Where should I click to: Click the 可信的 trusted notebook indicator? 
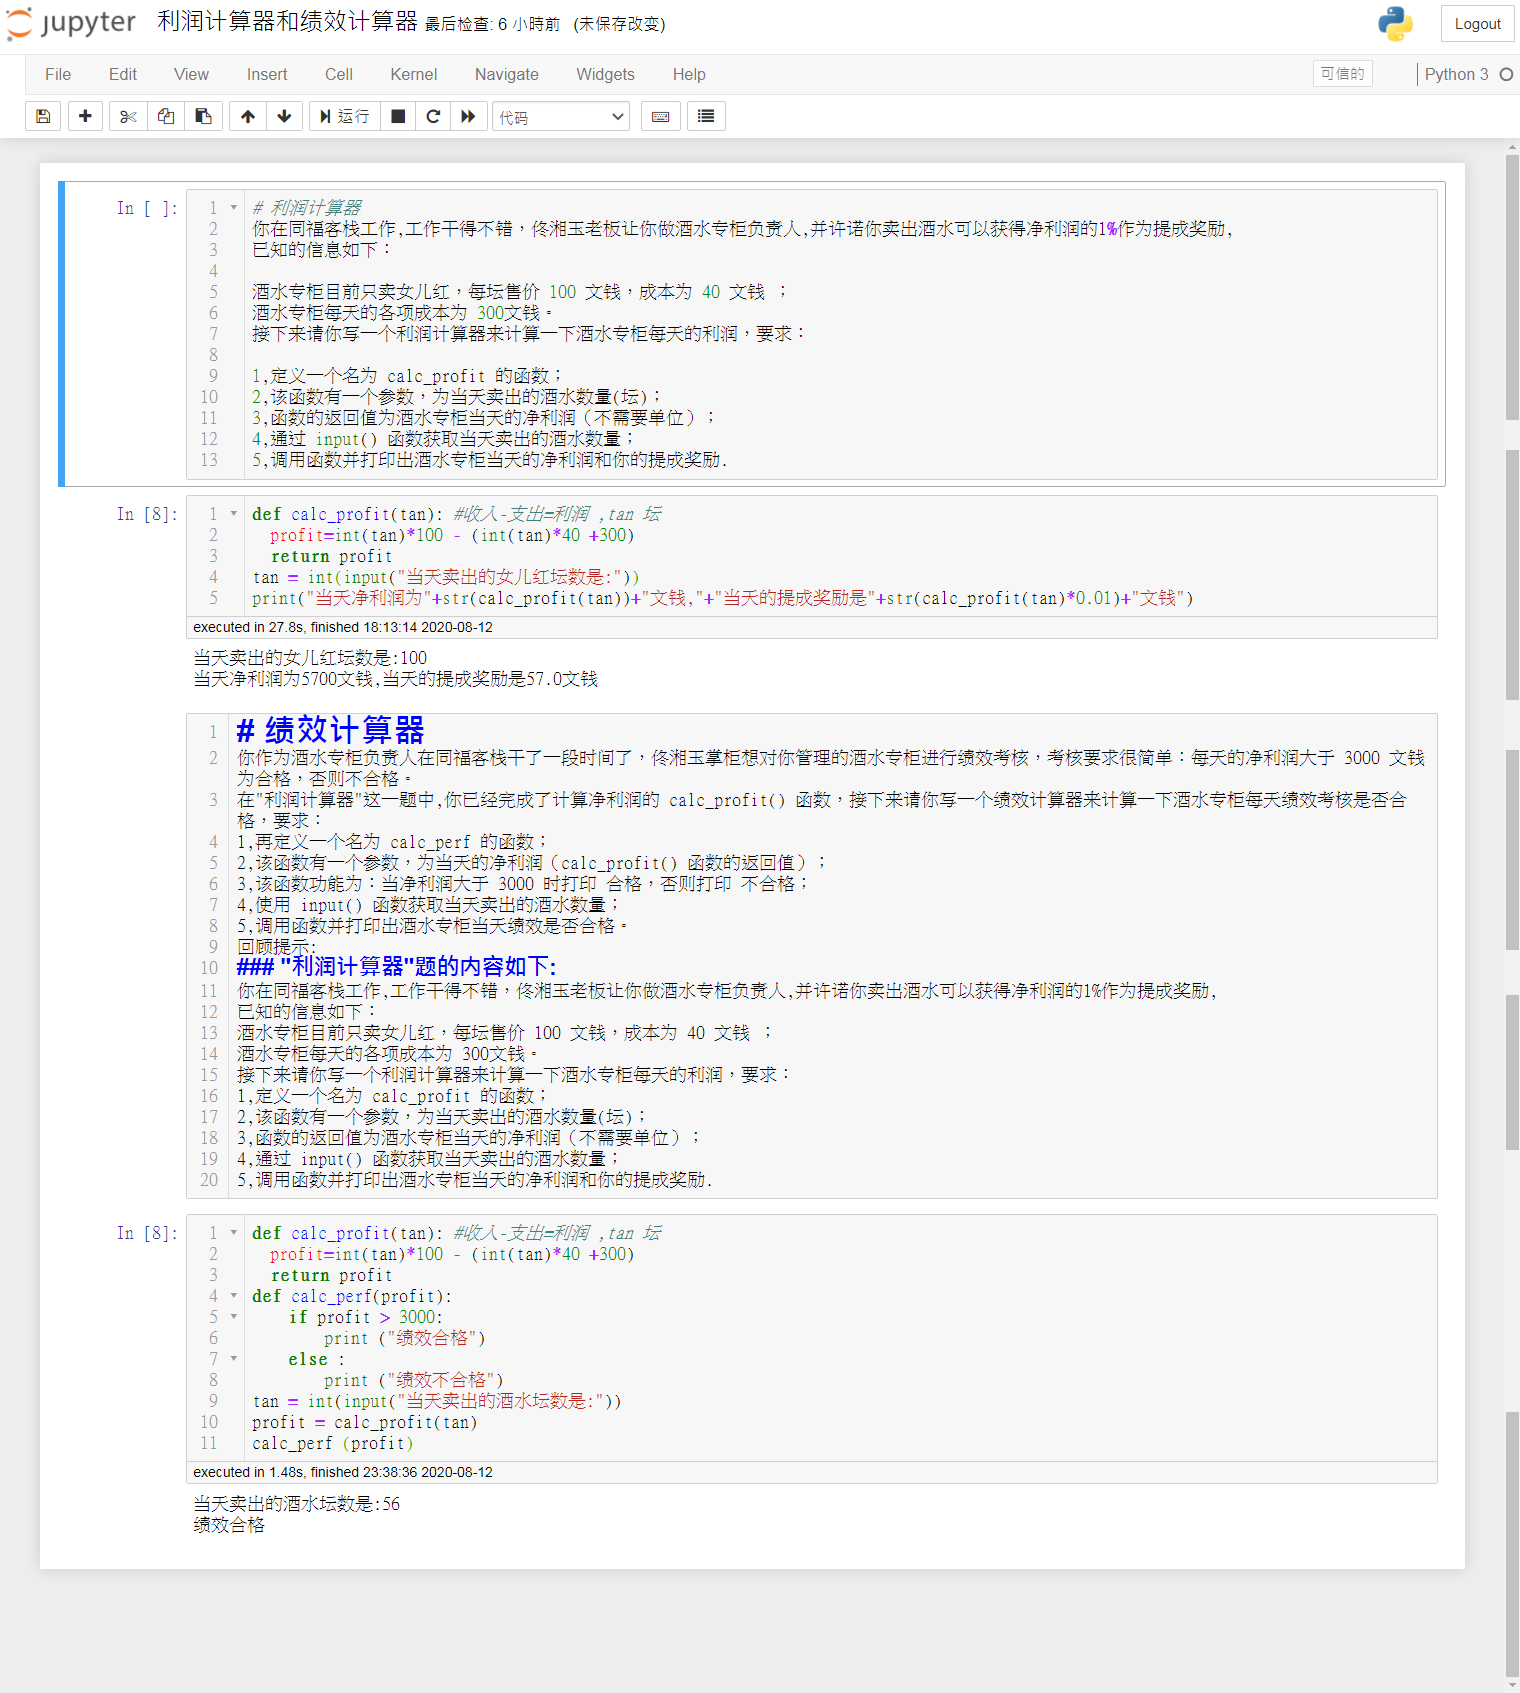coord(1342,74)
